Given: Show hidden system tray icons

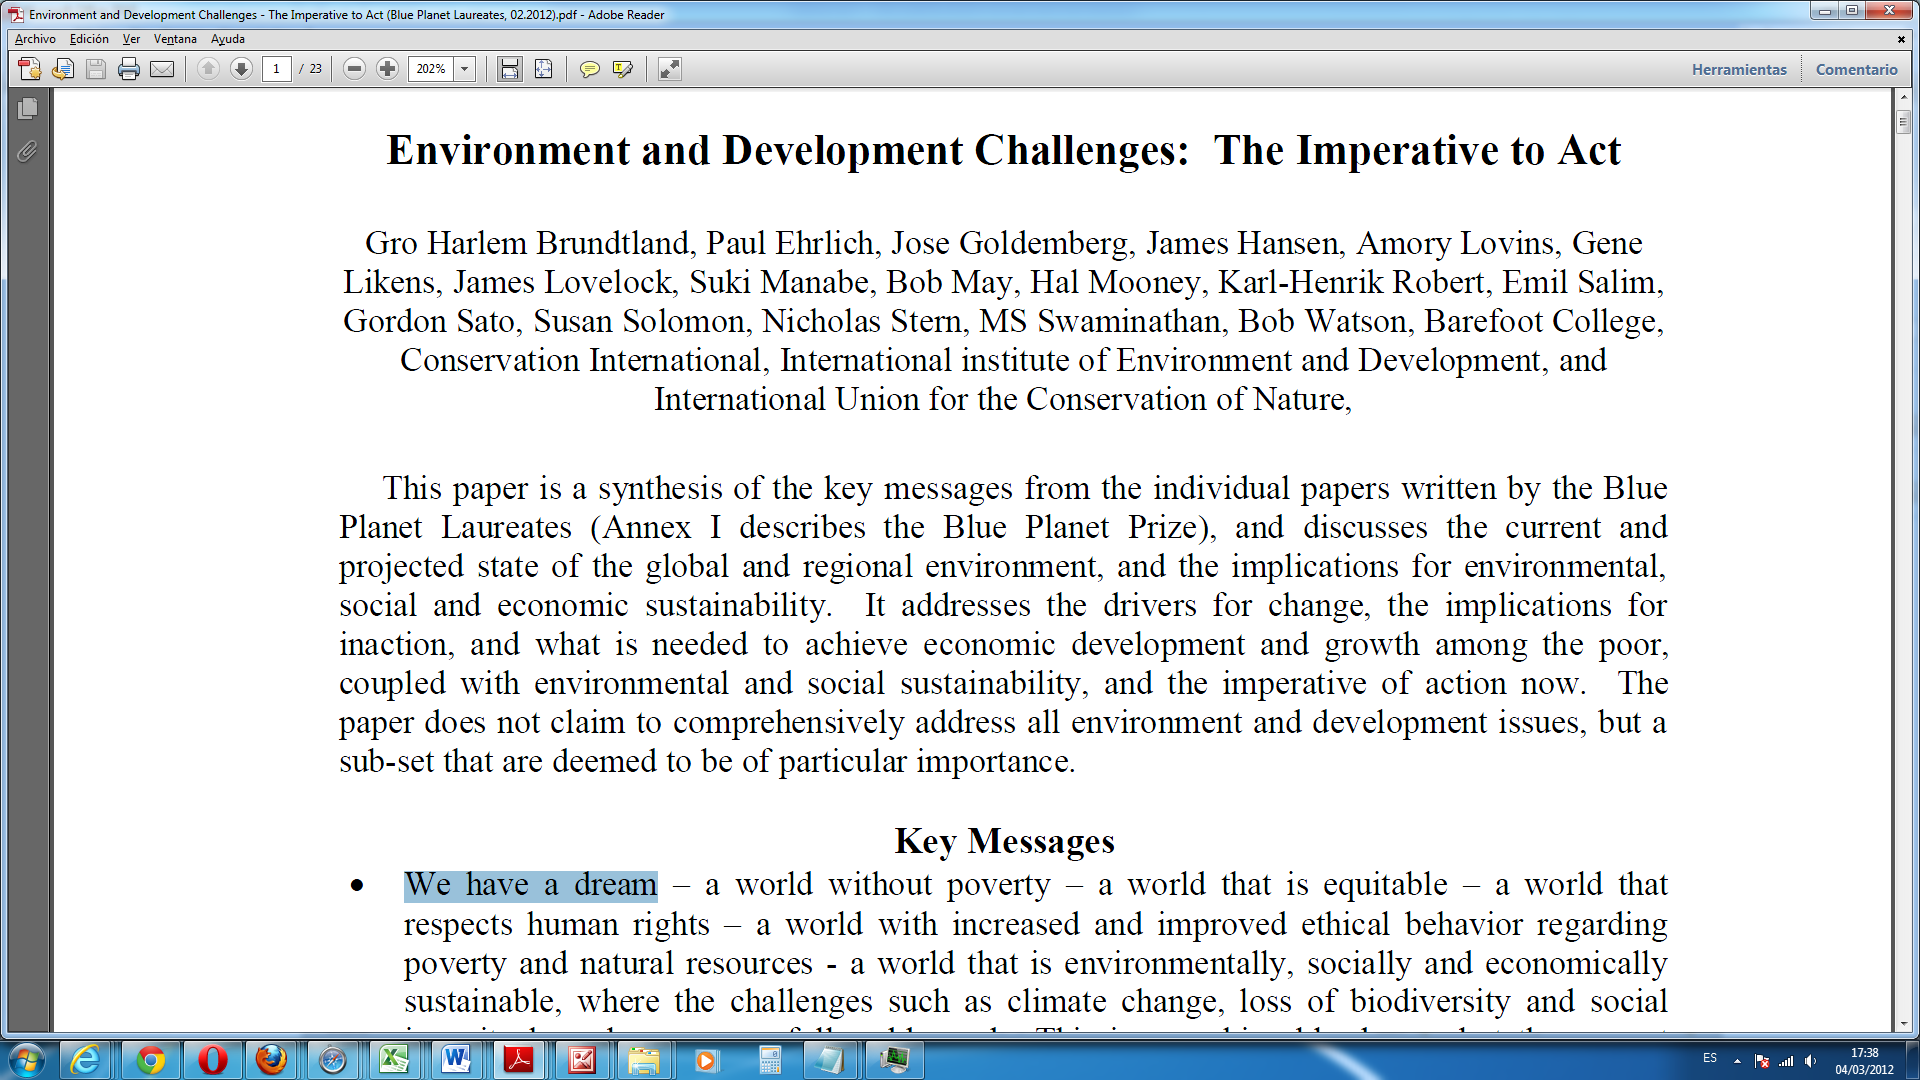Looking at the screenshot, I should tap(1737, 1061).
